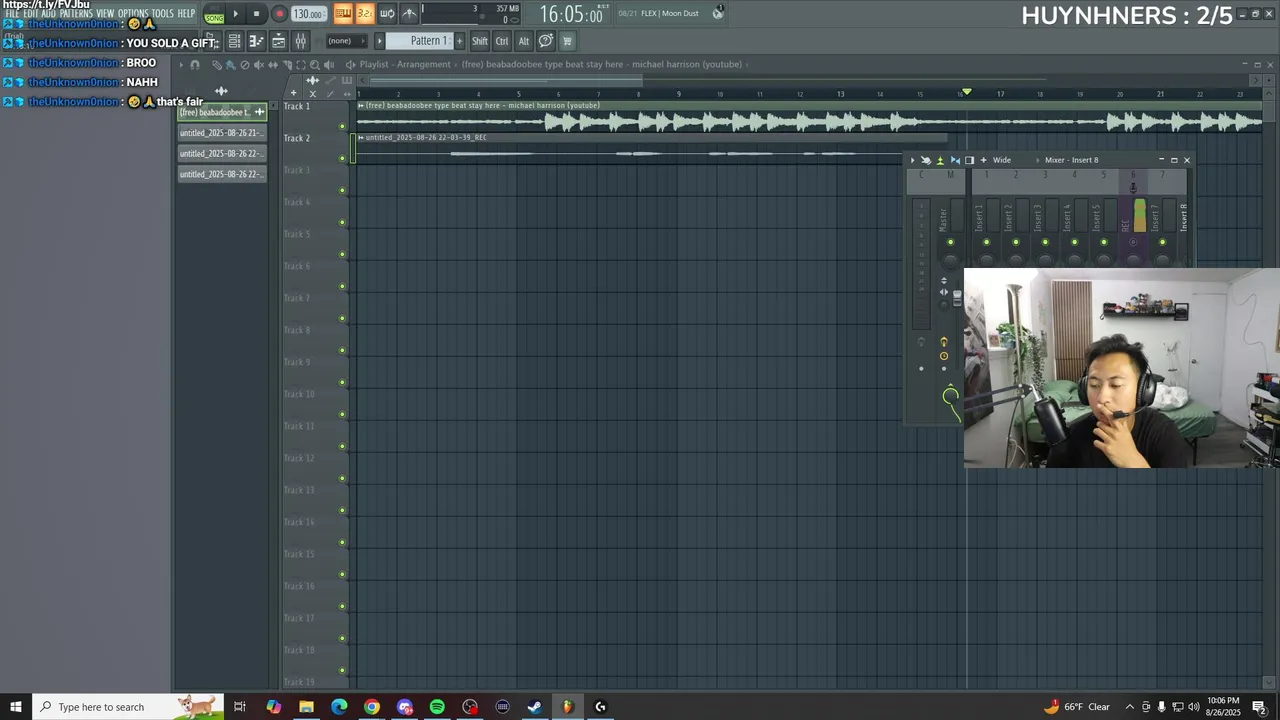Toggle the metronome icon in transport bar
Image resolution: width=1280 pixels, height=720 pixels.
point(409,13)
